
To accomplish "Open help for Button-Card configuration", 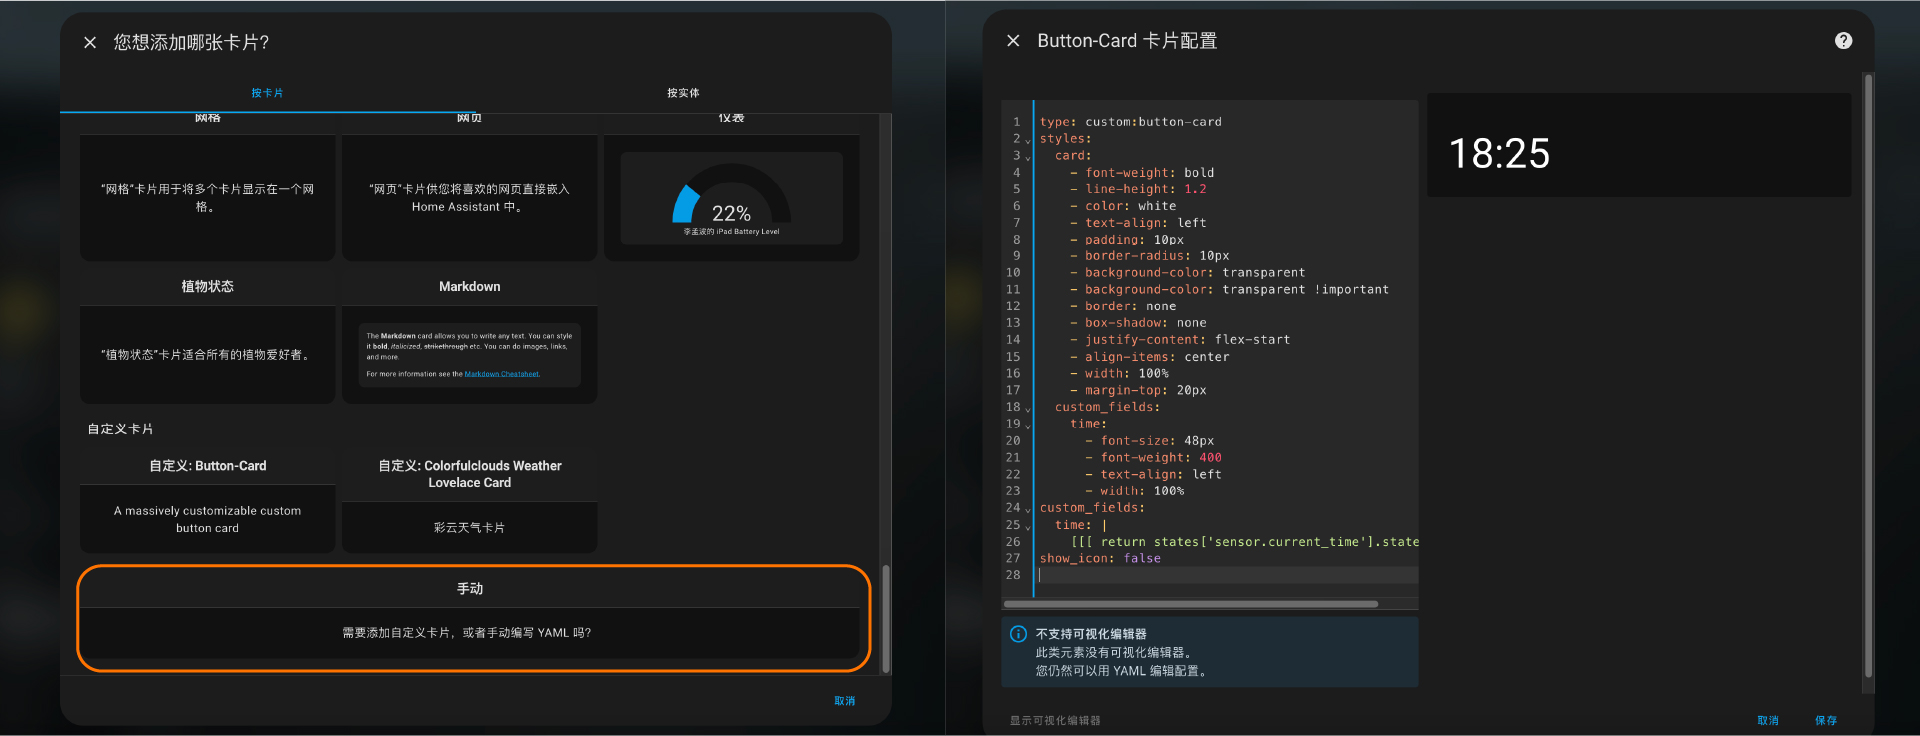I will point(1843,41).
